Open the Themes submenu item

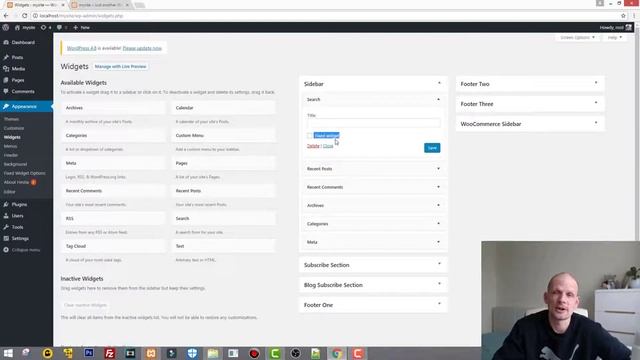coord(11,119)
